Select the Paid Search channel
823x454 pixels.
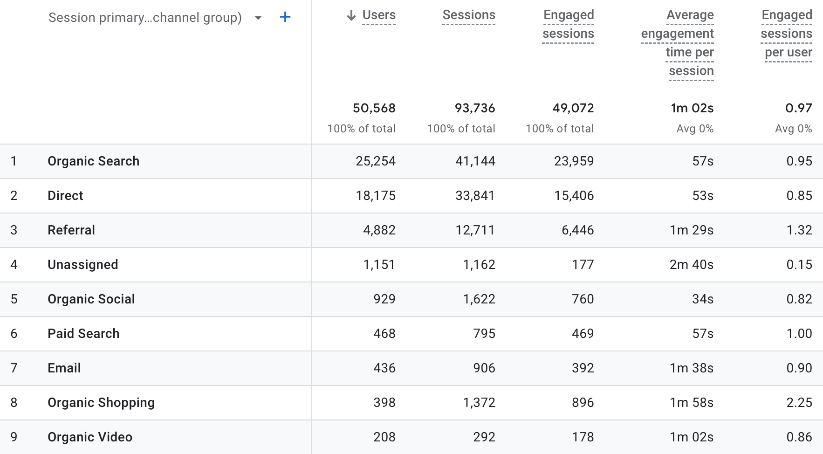pyautogui.click(x=83, y=334)
